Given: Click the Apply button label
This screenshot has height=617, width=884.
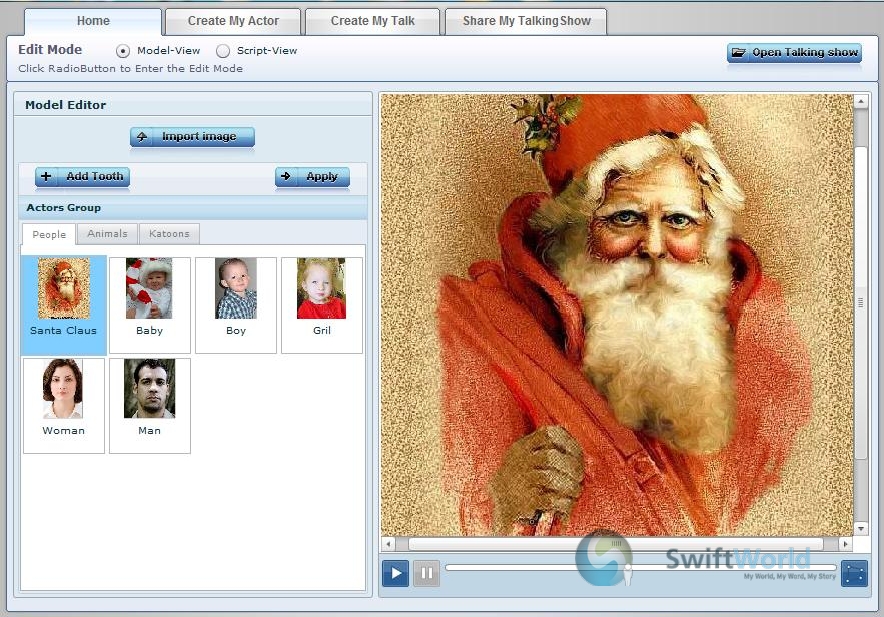Looking at the screenshot, I should 322,177.
